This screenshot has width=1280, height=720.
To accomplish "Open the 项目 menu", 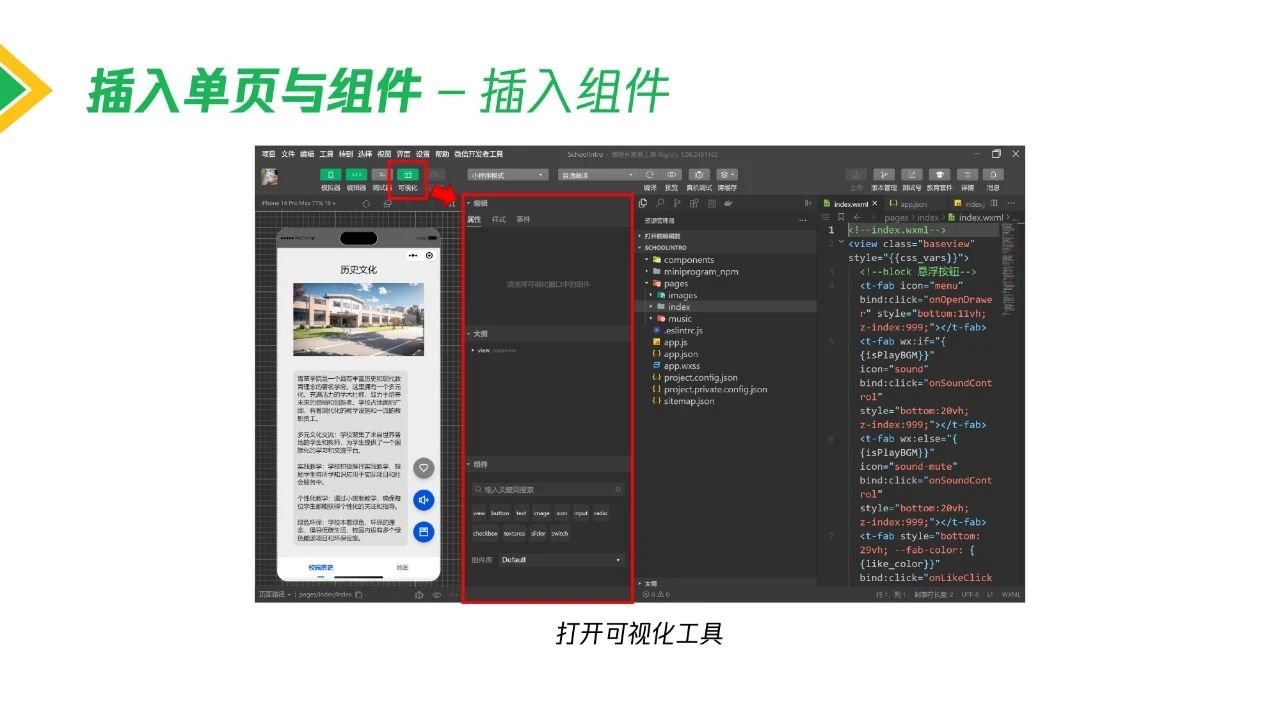I will pyautogui.click(x=268, y=154).
